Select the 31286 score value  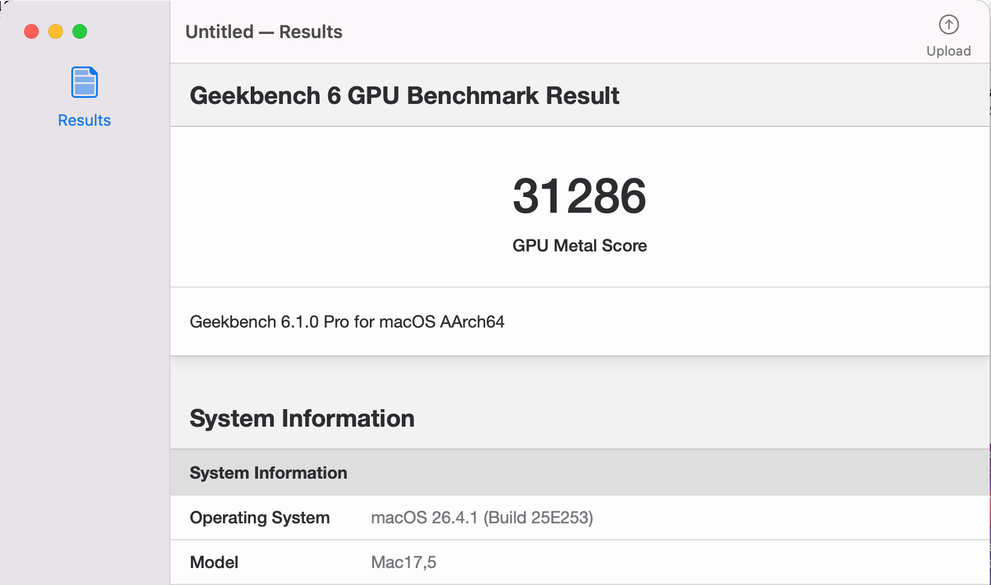point(580,196)
